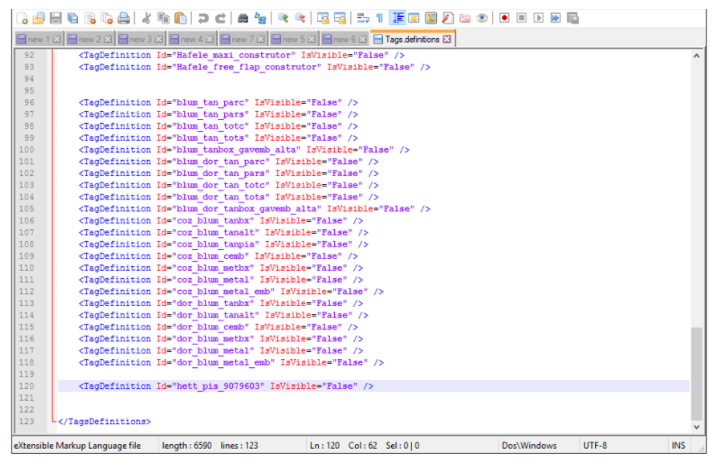The height and width of the screenshot is (466, 723).
Task: Close all documents from the toolbar
Action: (107, 18)
